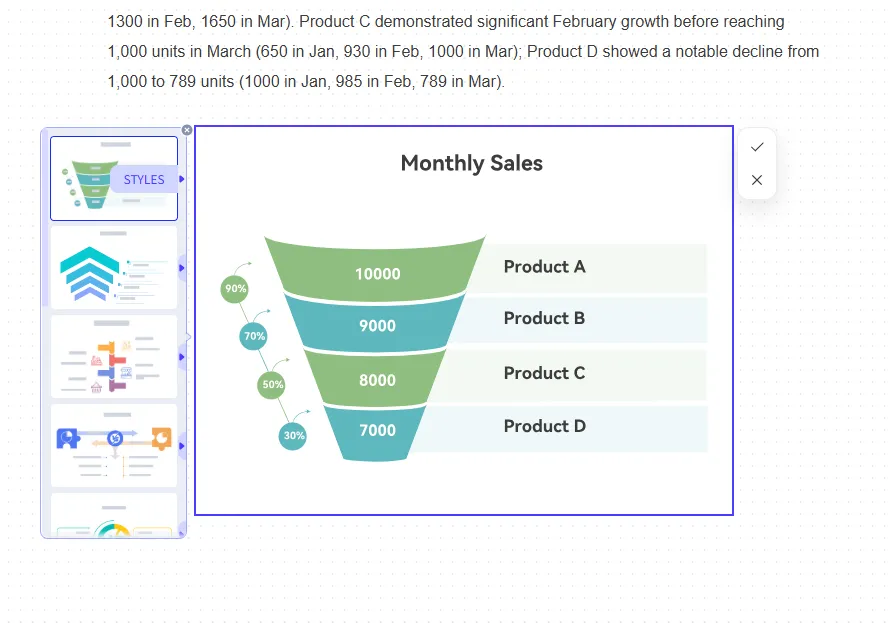This screenshot has width=888, height=623.
Task: Confirm the infographic with the checkmark icon
Action: [x=757, y=147]
